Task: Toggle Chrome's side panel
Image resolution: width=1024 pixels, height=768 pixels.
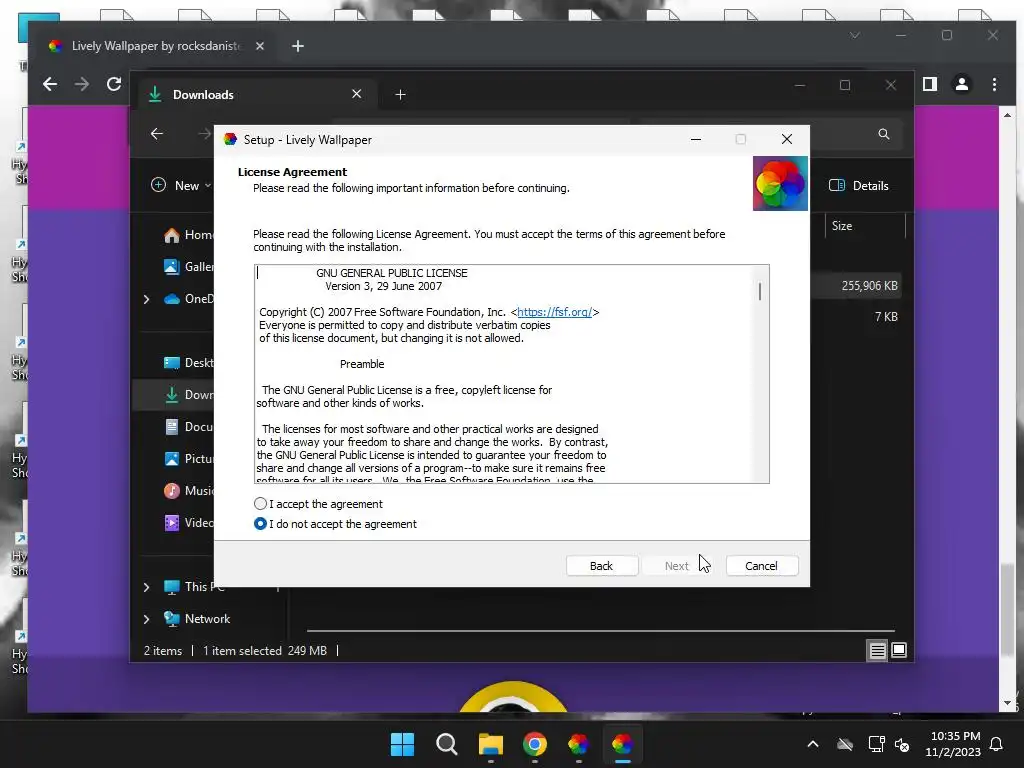Action: click(930, 84)
